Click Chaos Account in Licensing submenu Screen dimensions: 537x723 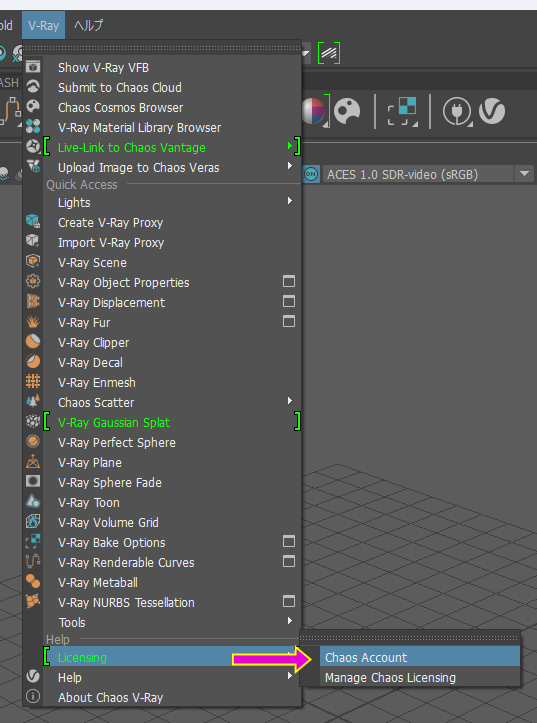tap(420, 658)
